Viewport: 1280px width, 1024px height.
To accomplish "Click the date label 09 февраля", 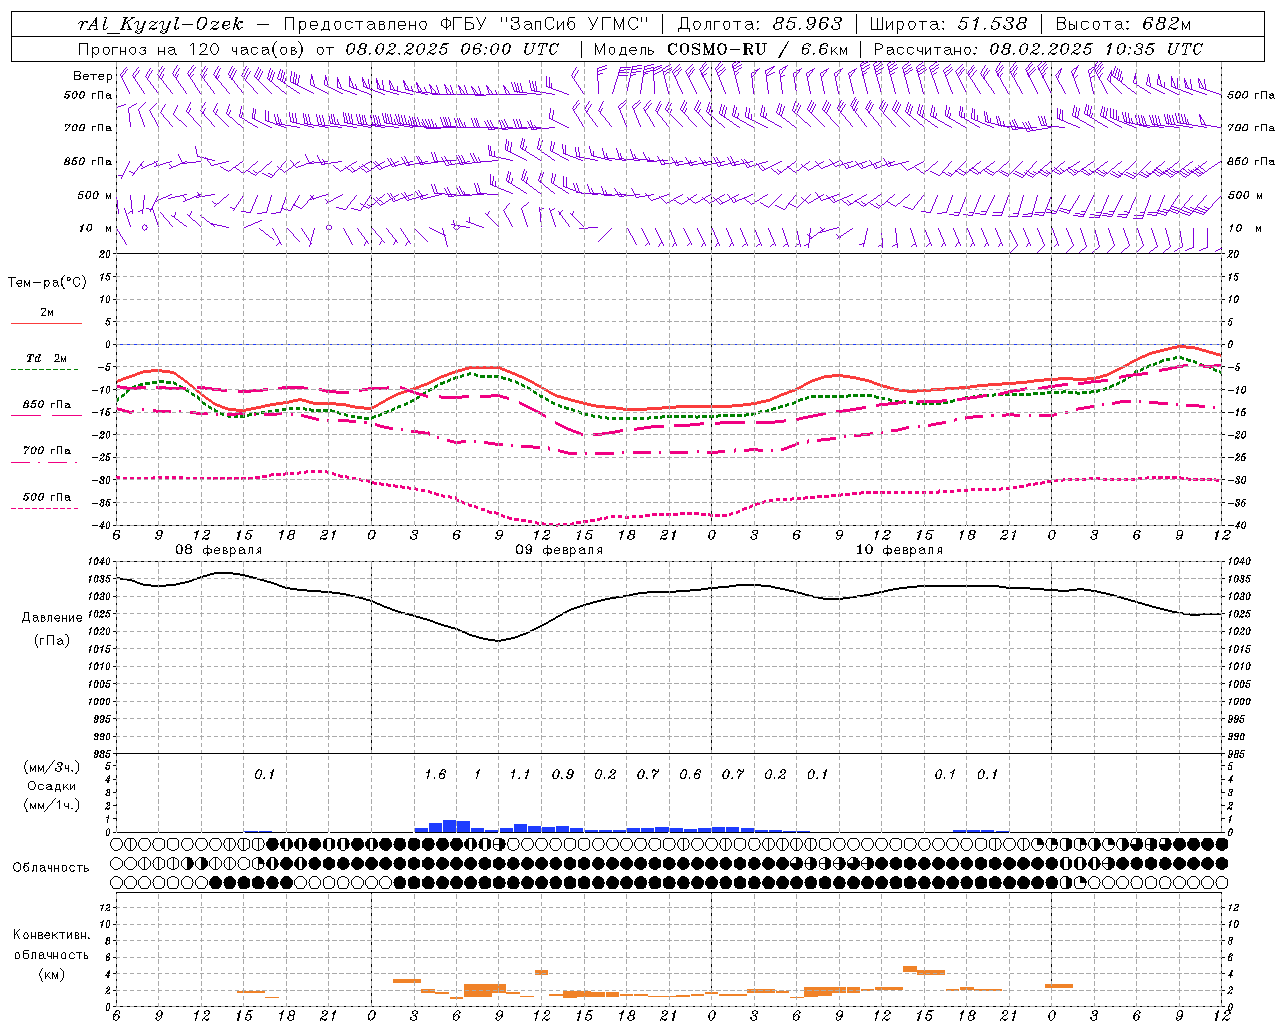I will point(559,550).
